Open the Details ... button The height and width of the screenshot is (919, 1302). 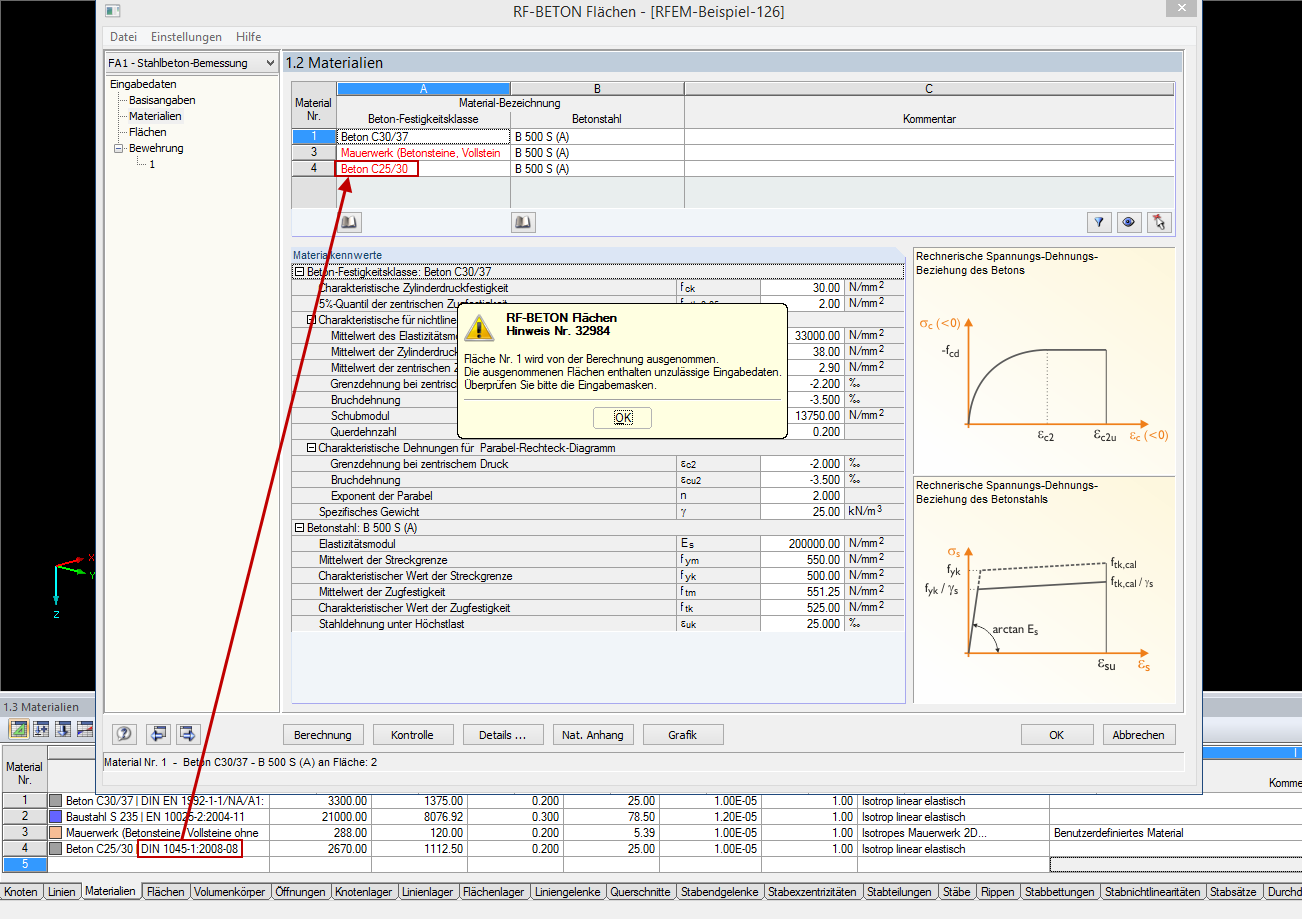[502, 735]
